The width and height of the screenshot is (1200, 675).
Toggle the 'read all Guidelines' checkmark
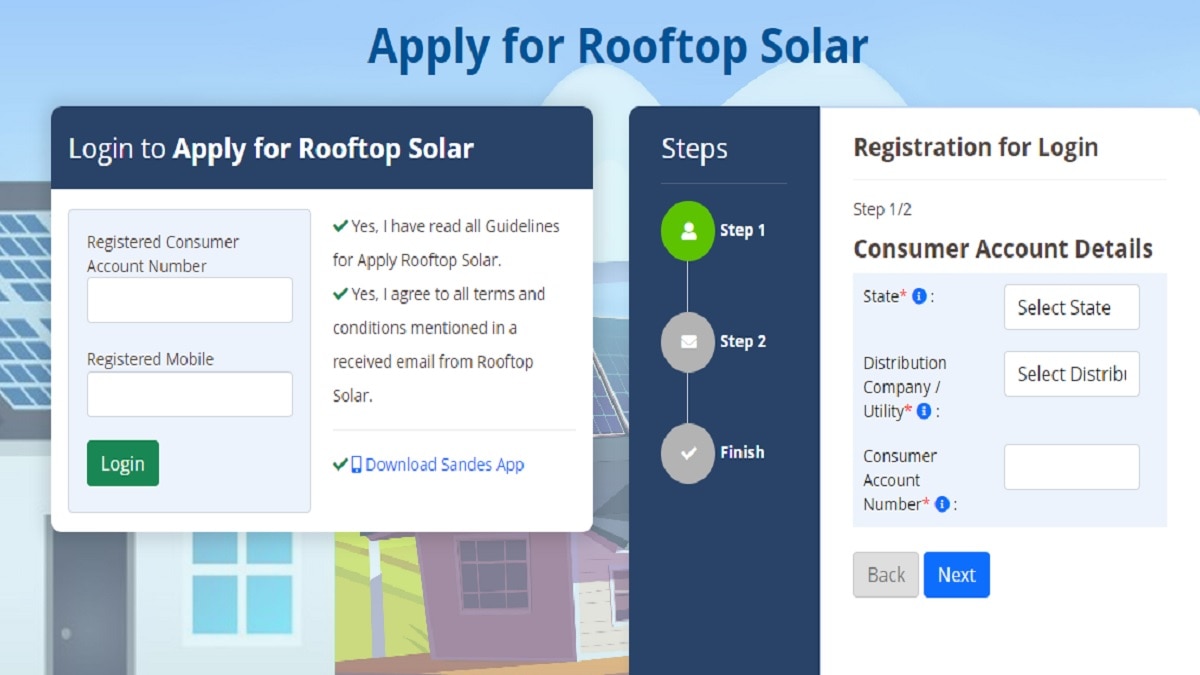[x=340, y=226]
